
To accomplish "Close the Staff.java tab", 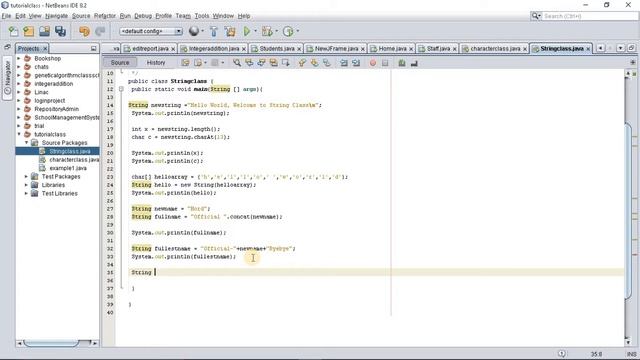I will 454,49.
